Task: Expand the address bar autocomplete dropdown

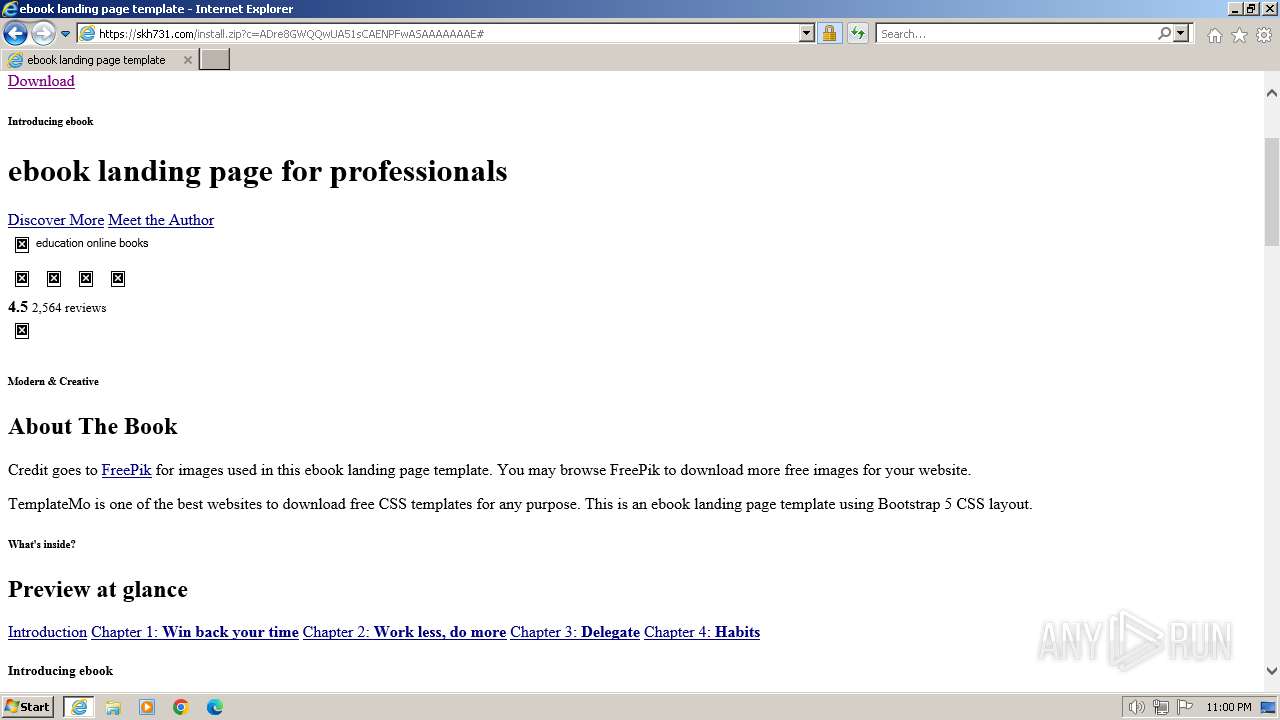Action: (x=807, y=34)
